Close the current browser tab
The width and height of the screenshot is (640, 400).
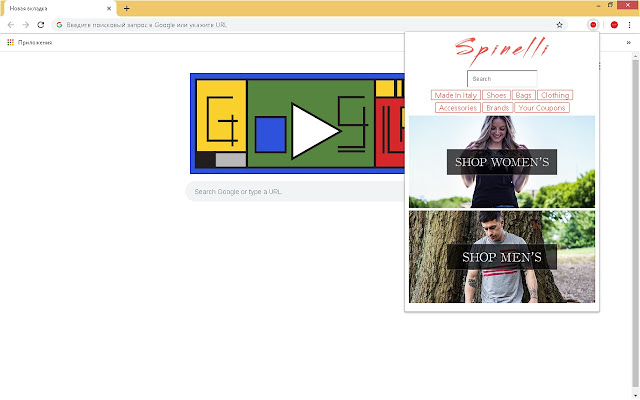click(109, 8)
